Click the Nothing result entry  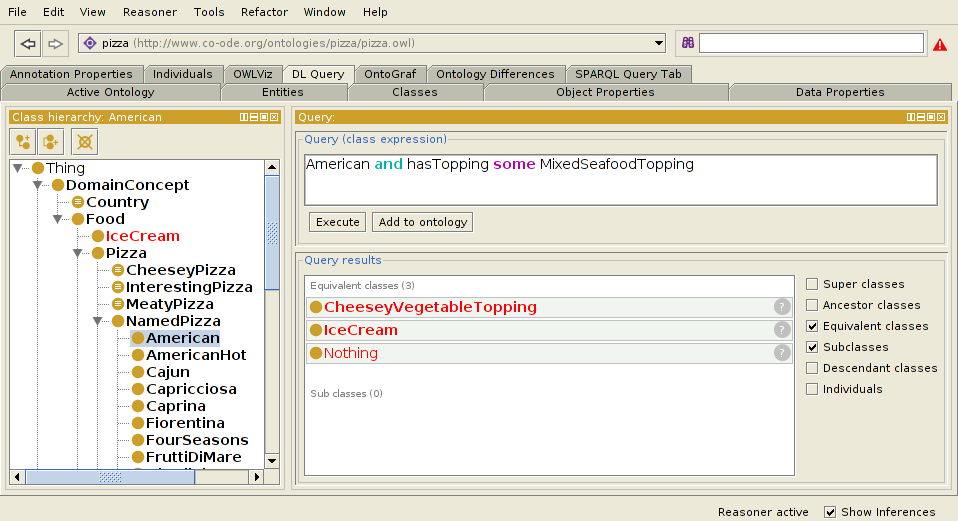point(351,353)
